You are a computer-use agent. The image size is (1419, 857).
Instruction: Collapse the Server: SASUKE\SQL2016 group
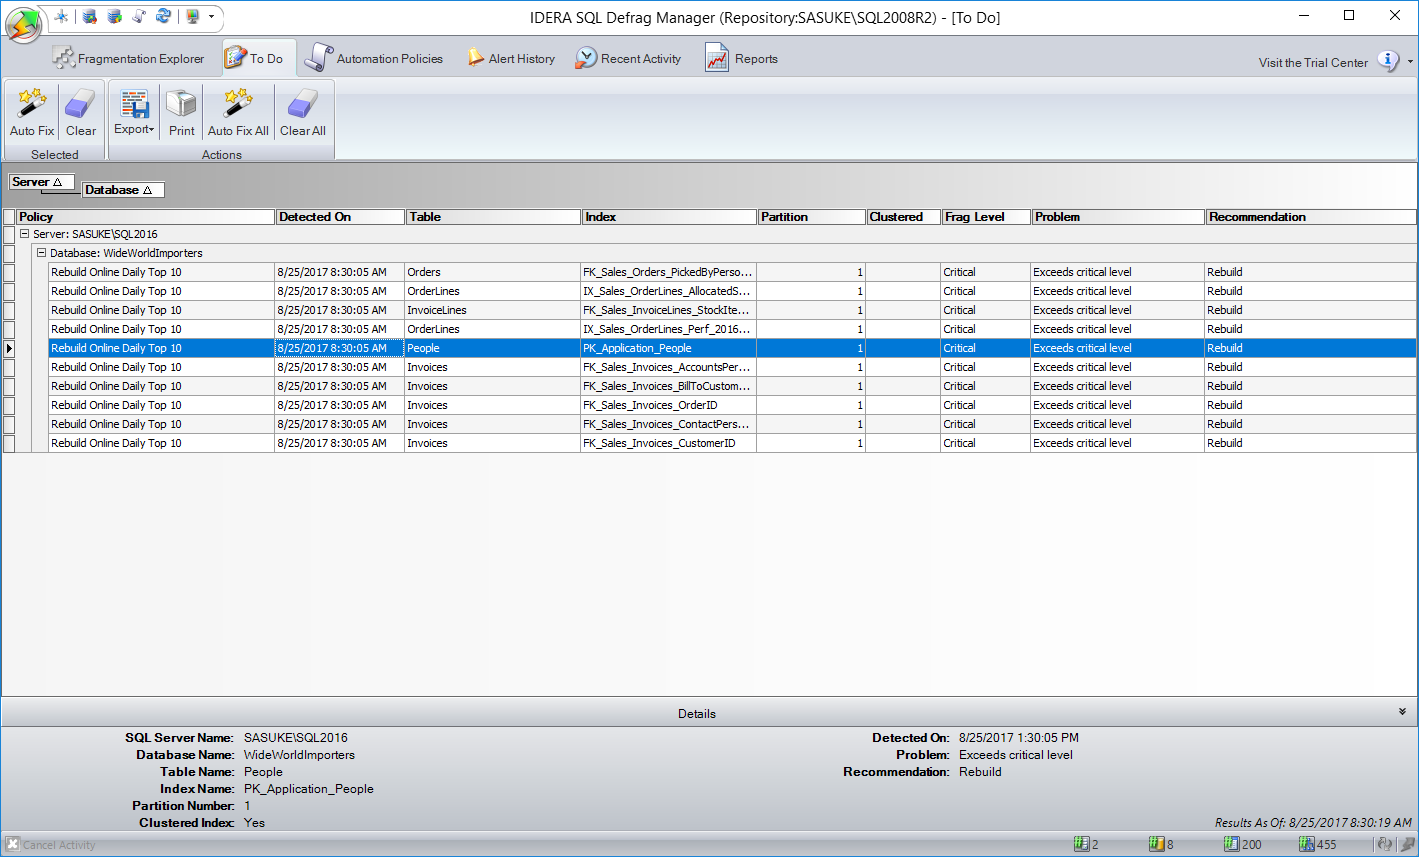(x=24, y=234)
